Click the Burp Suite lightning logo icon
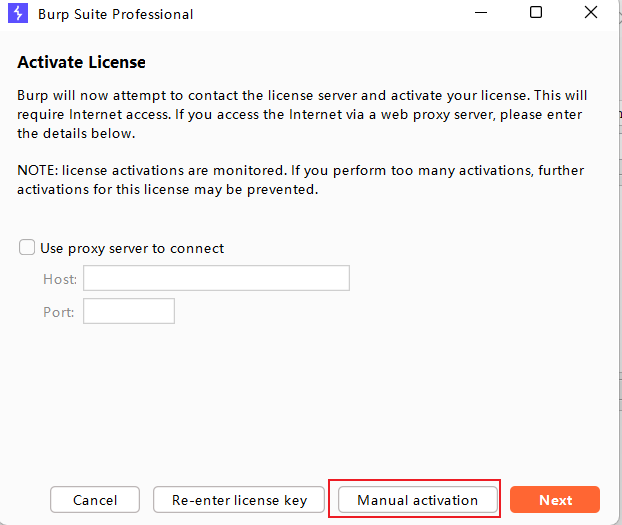Viewport: 622px width, 525px height. [17, 14]
